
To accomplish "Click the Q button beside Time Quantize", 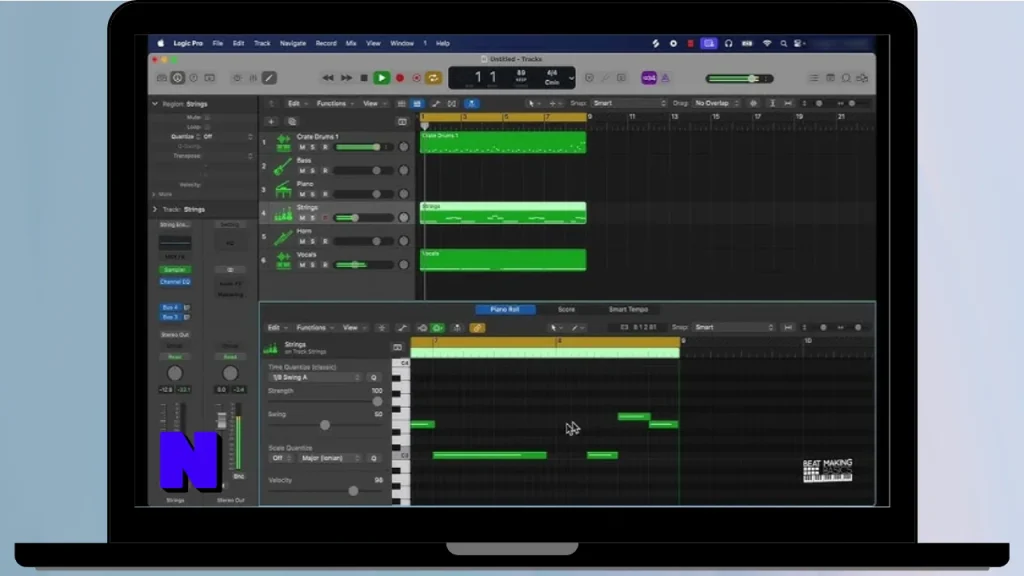I will [x=374, y=377].
